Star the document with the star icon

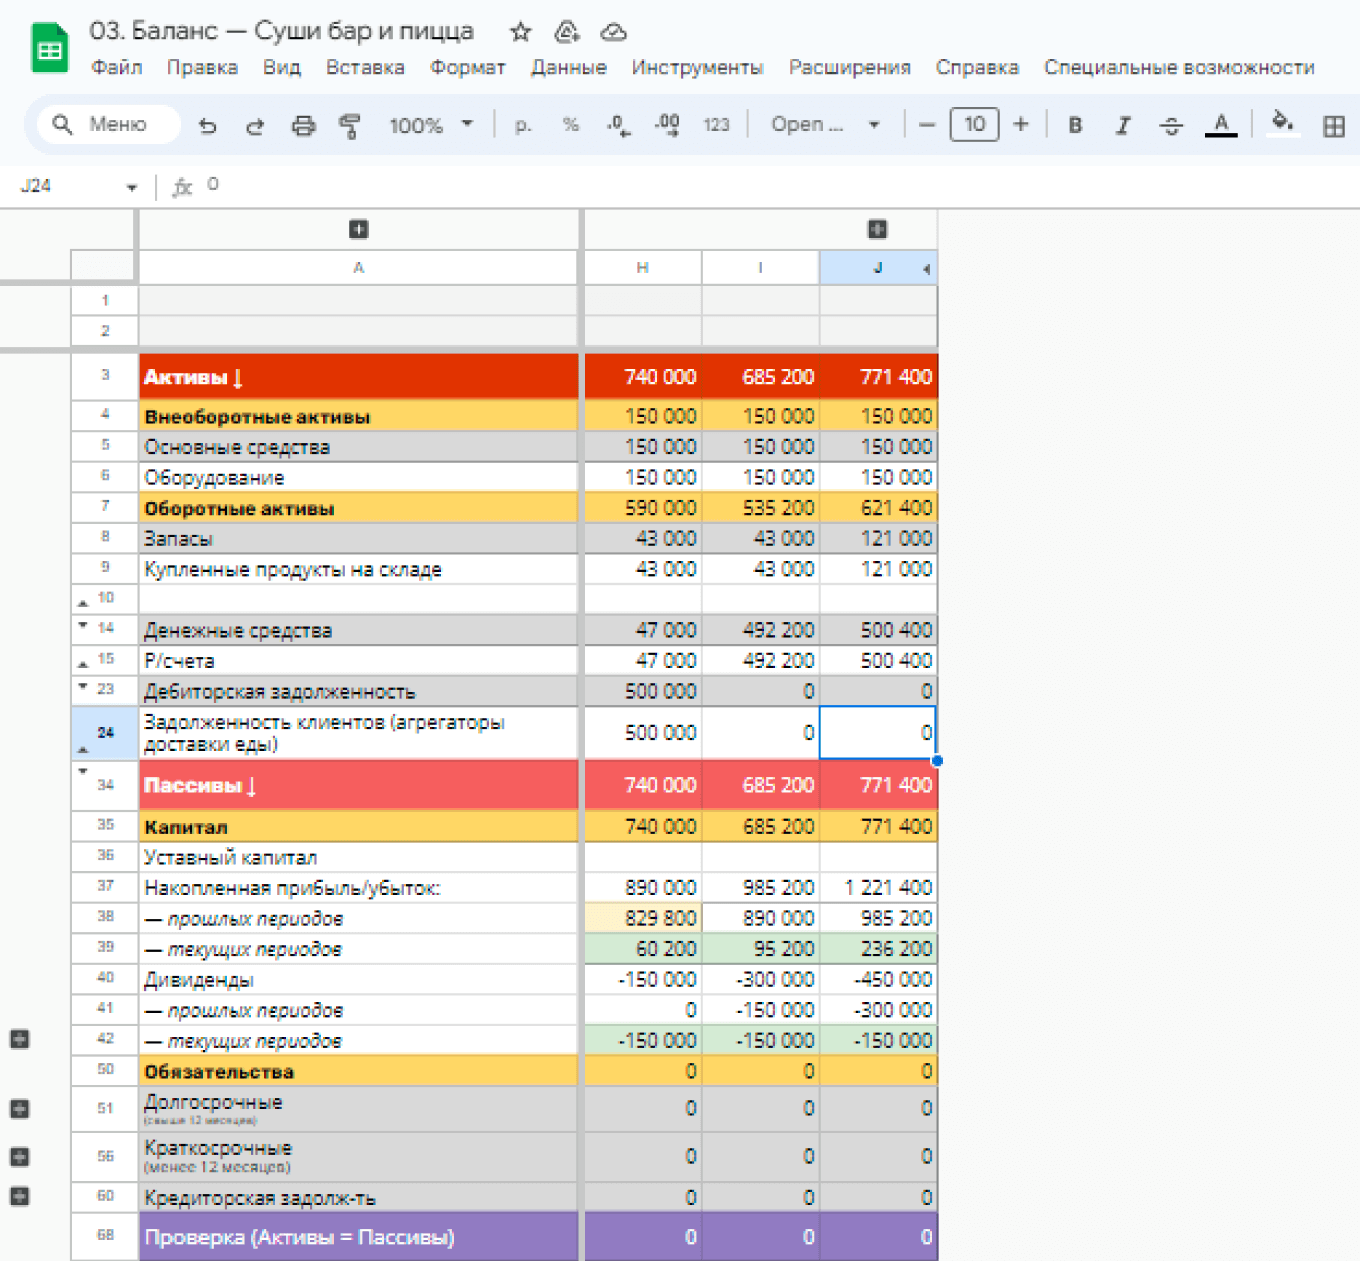(520, 32)
